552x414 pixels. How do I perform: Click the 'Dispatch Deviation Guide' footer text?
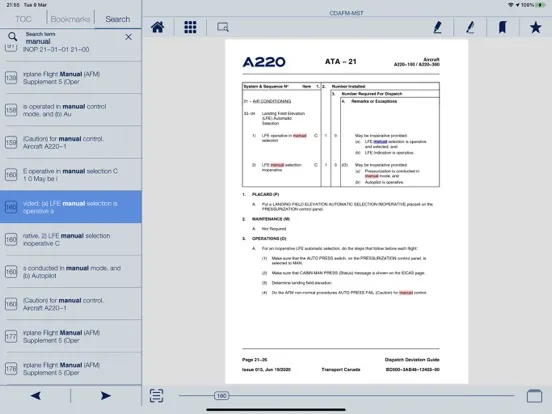click(x=412, y=360)
